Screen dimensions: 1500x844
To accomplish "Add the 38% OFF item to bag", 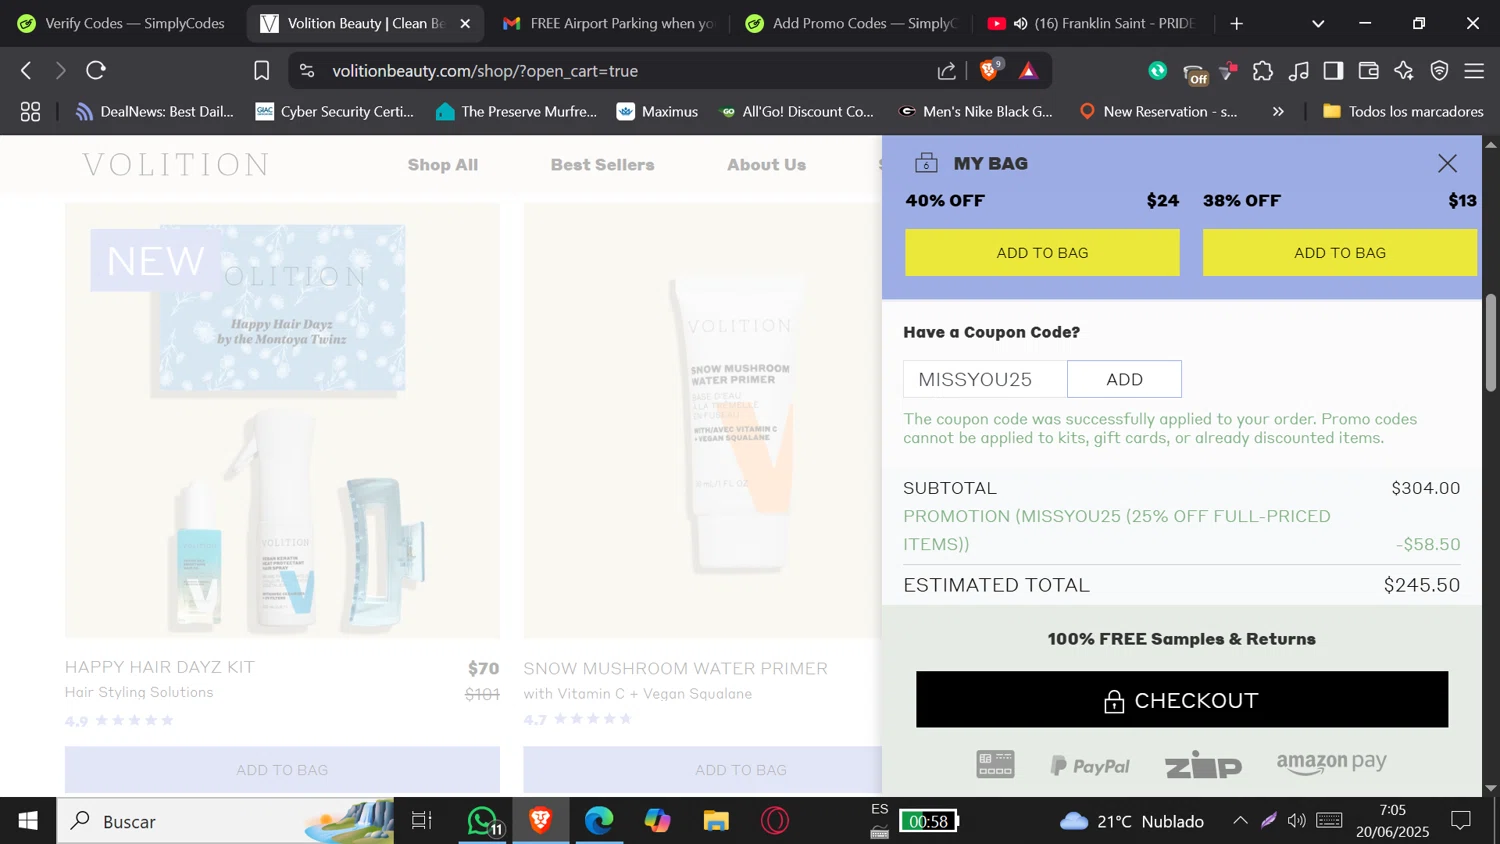I will 1340,253.
